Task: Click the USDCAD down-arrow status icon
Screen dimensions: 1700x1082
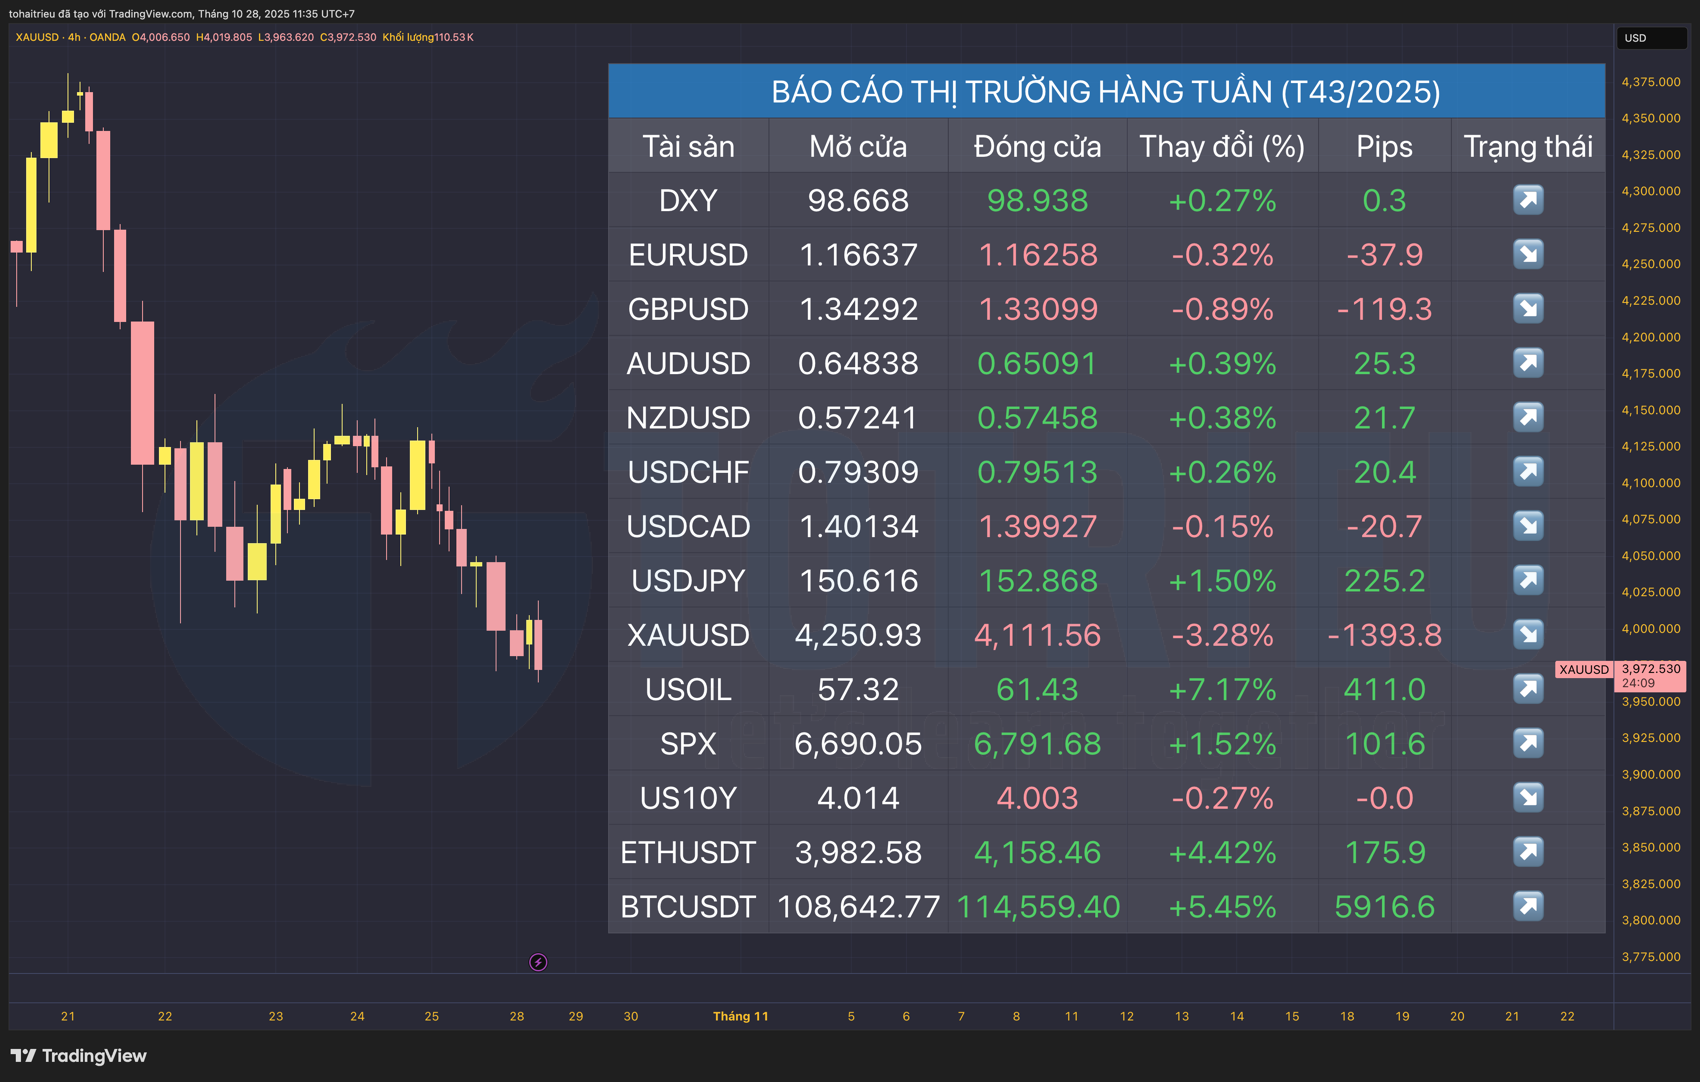Action: click(x=1528, y=525)
